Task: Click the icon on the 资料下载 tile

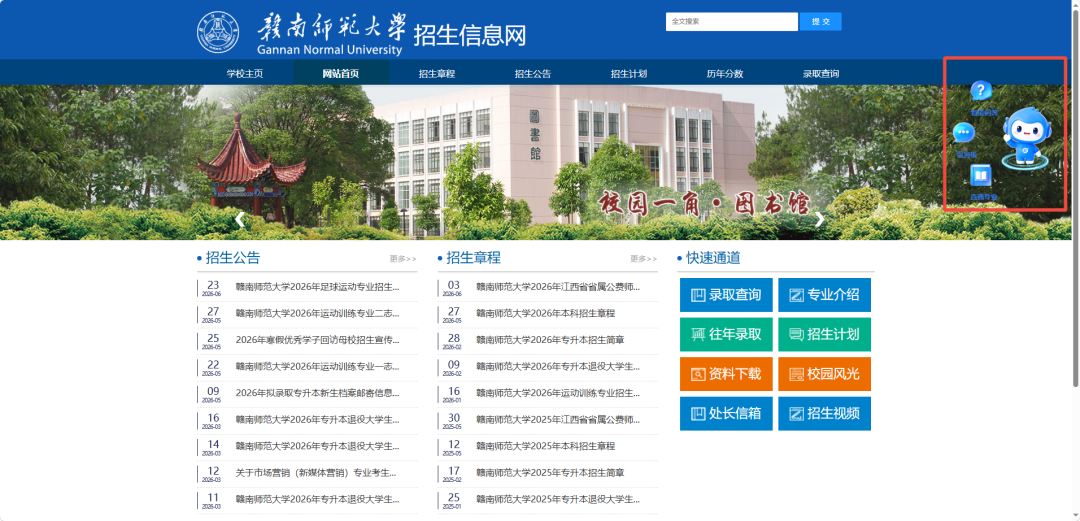Action: pos(698,374)
